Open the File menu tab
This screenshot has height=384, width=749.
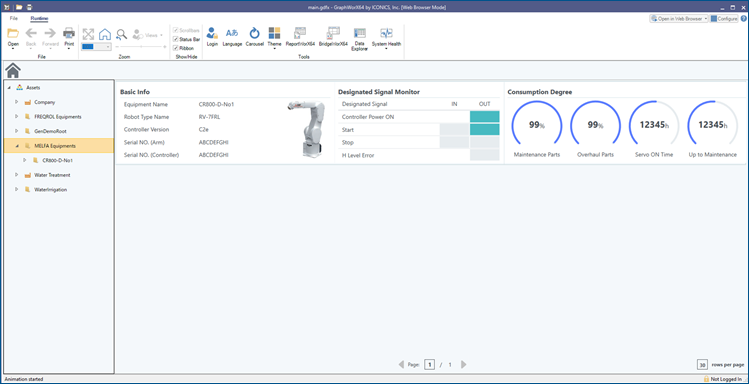(13, 19)
